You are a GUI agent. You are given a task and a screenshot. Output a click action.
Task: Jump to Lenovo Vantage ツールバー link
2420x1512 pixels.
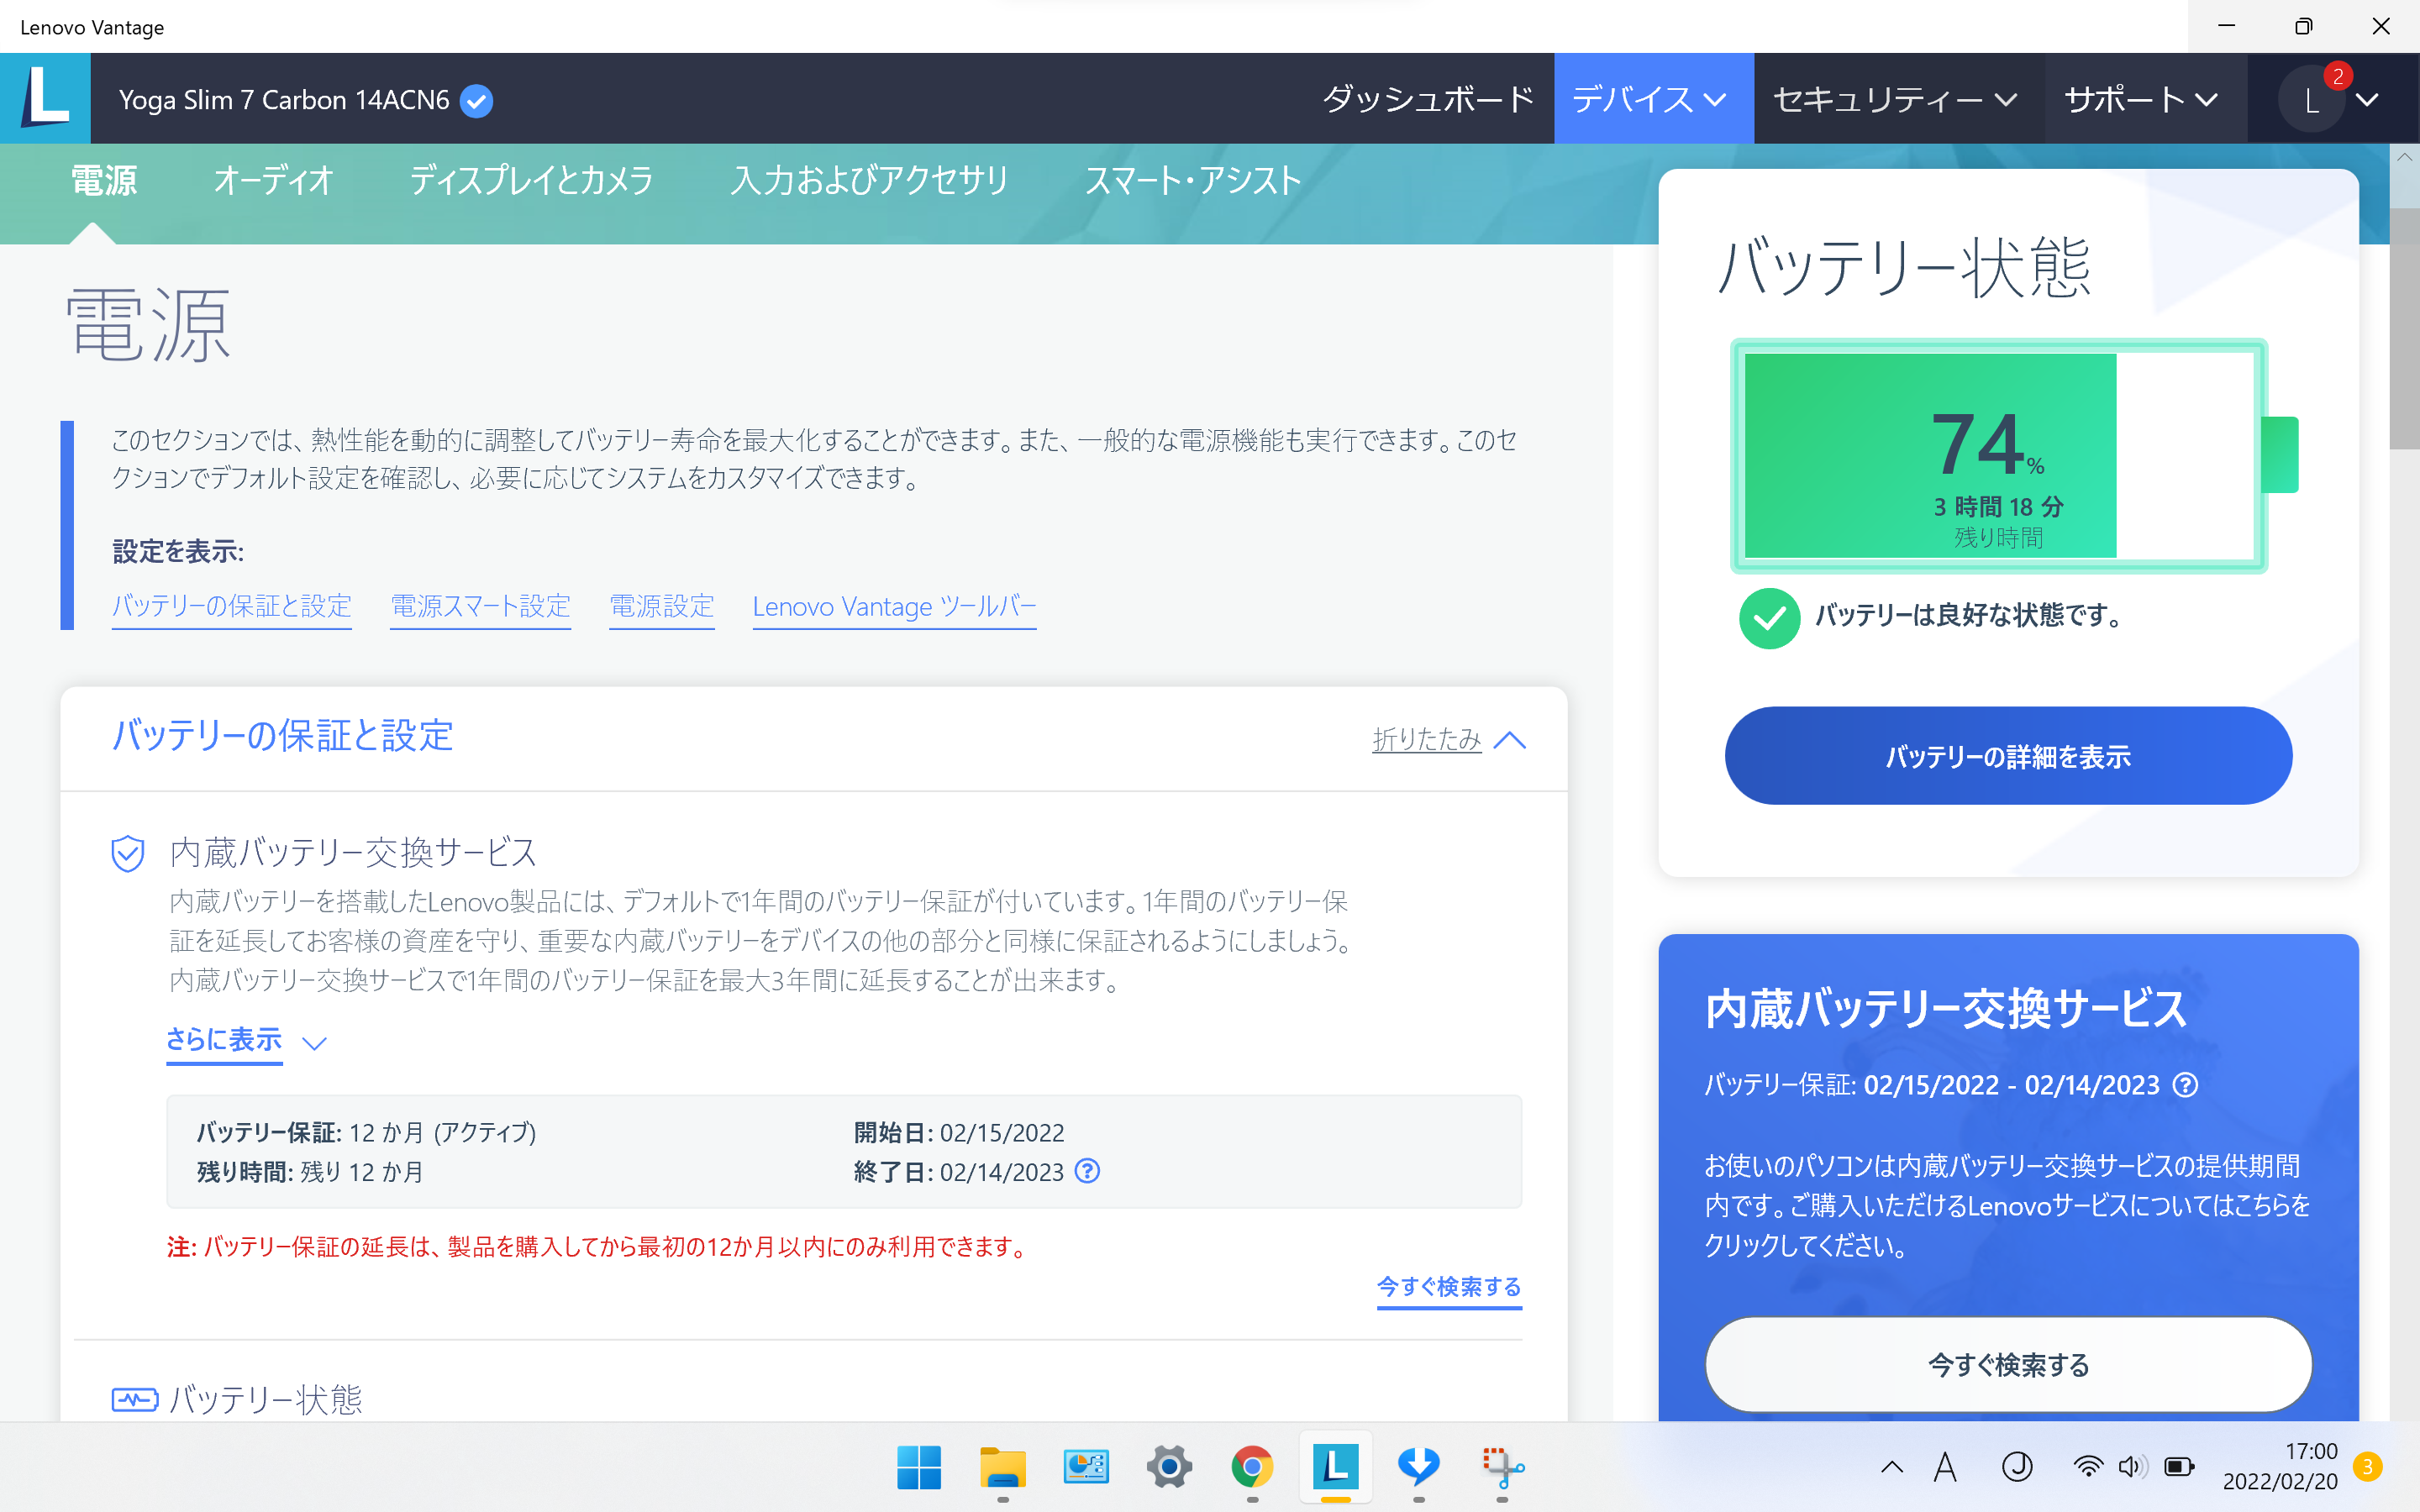pyautogui.click(x=894, y=607)
